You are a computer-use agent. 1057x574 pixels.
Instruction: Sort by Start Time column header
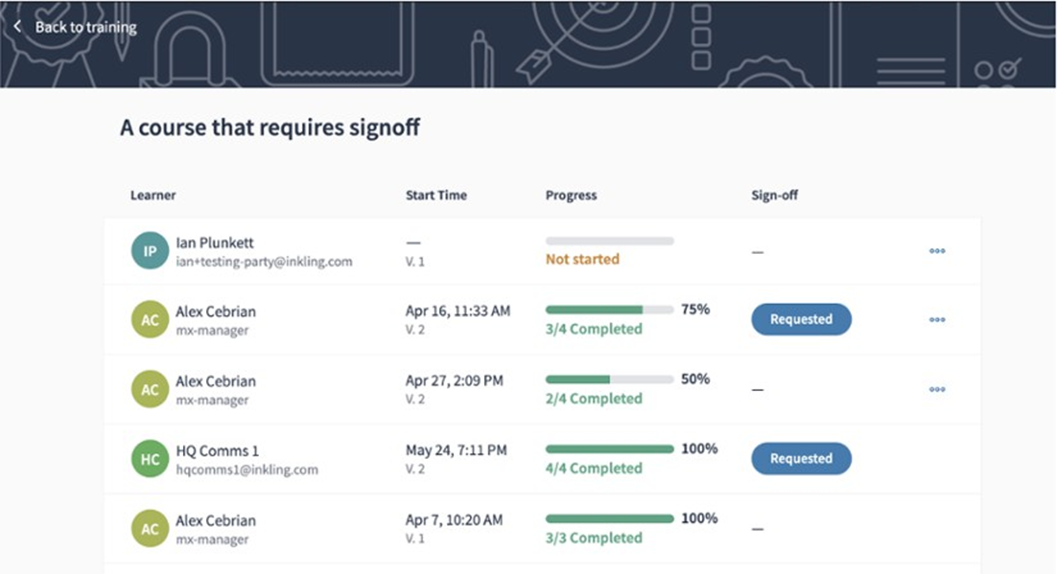436,195
